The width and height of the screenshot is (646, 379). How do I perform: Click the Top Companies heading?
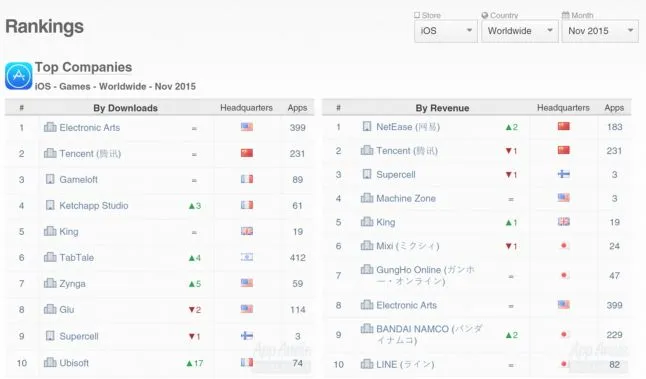coord(84,67)
